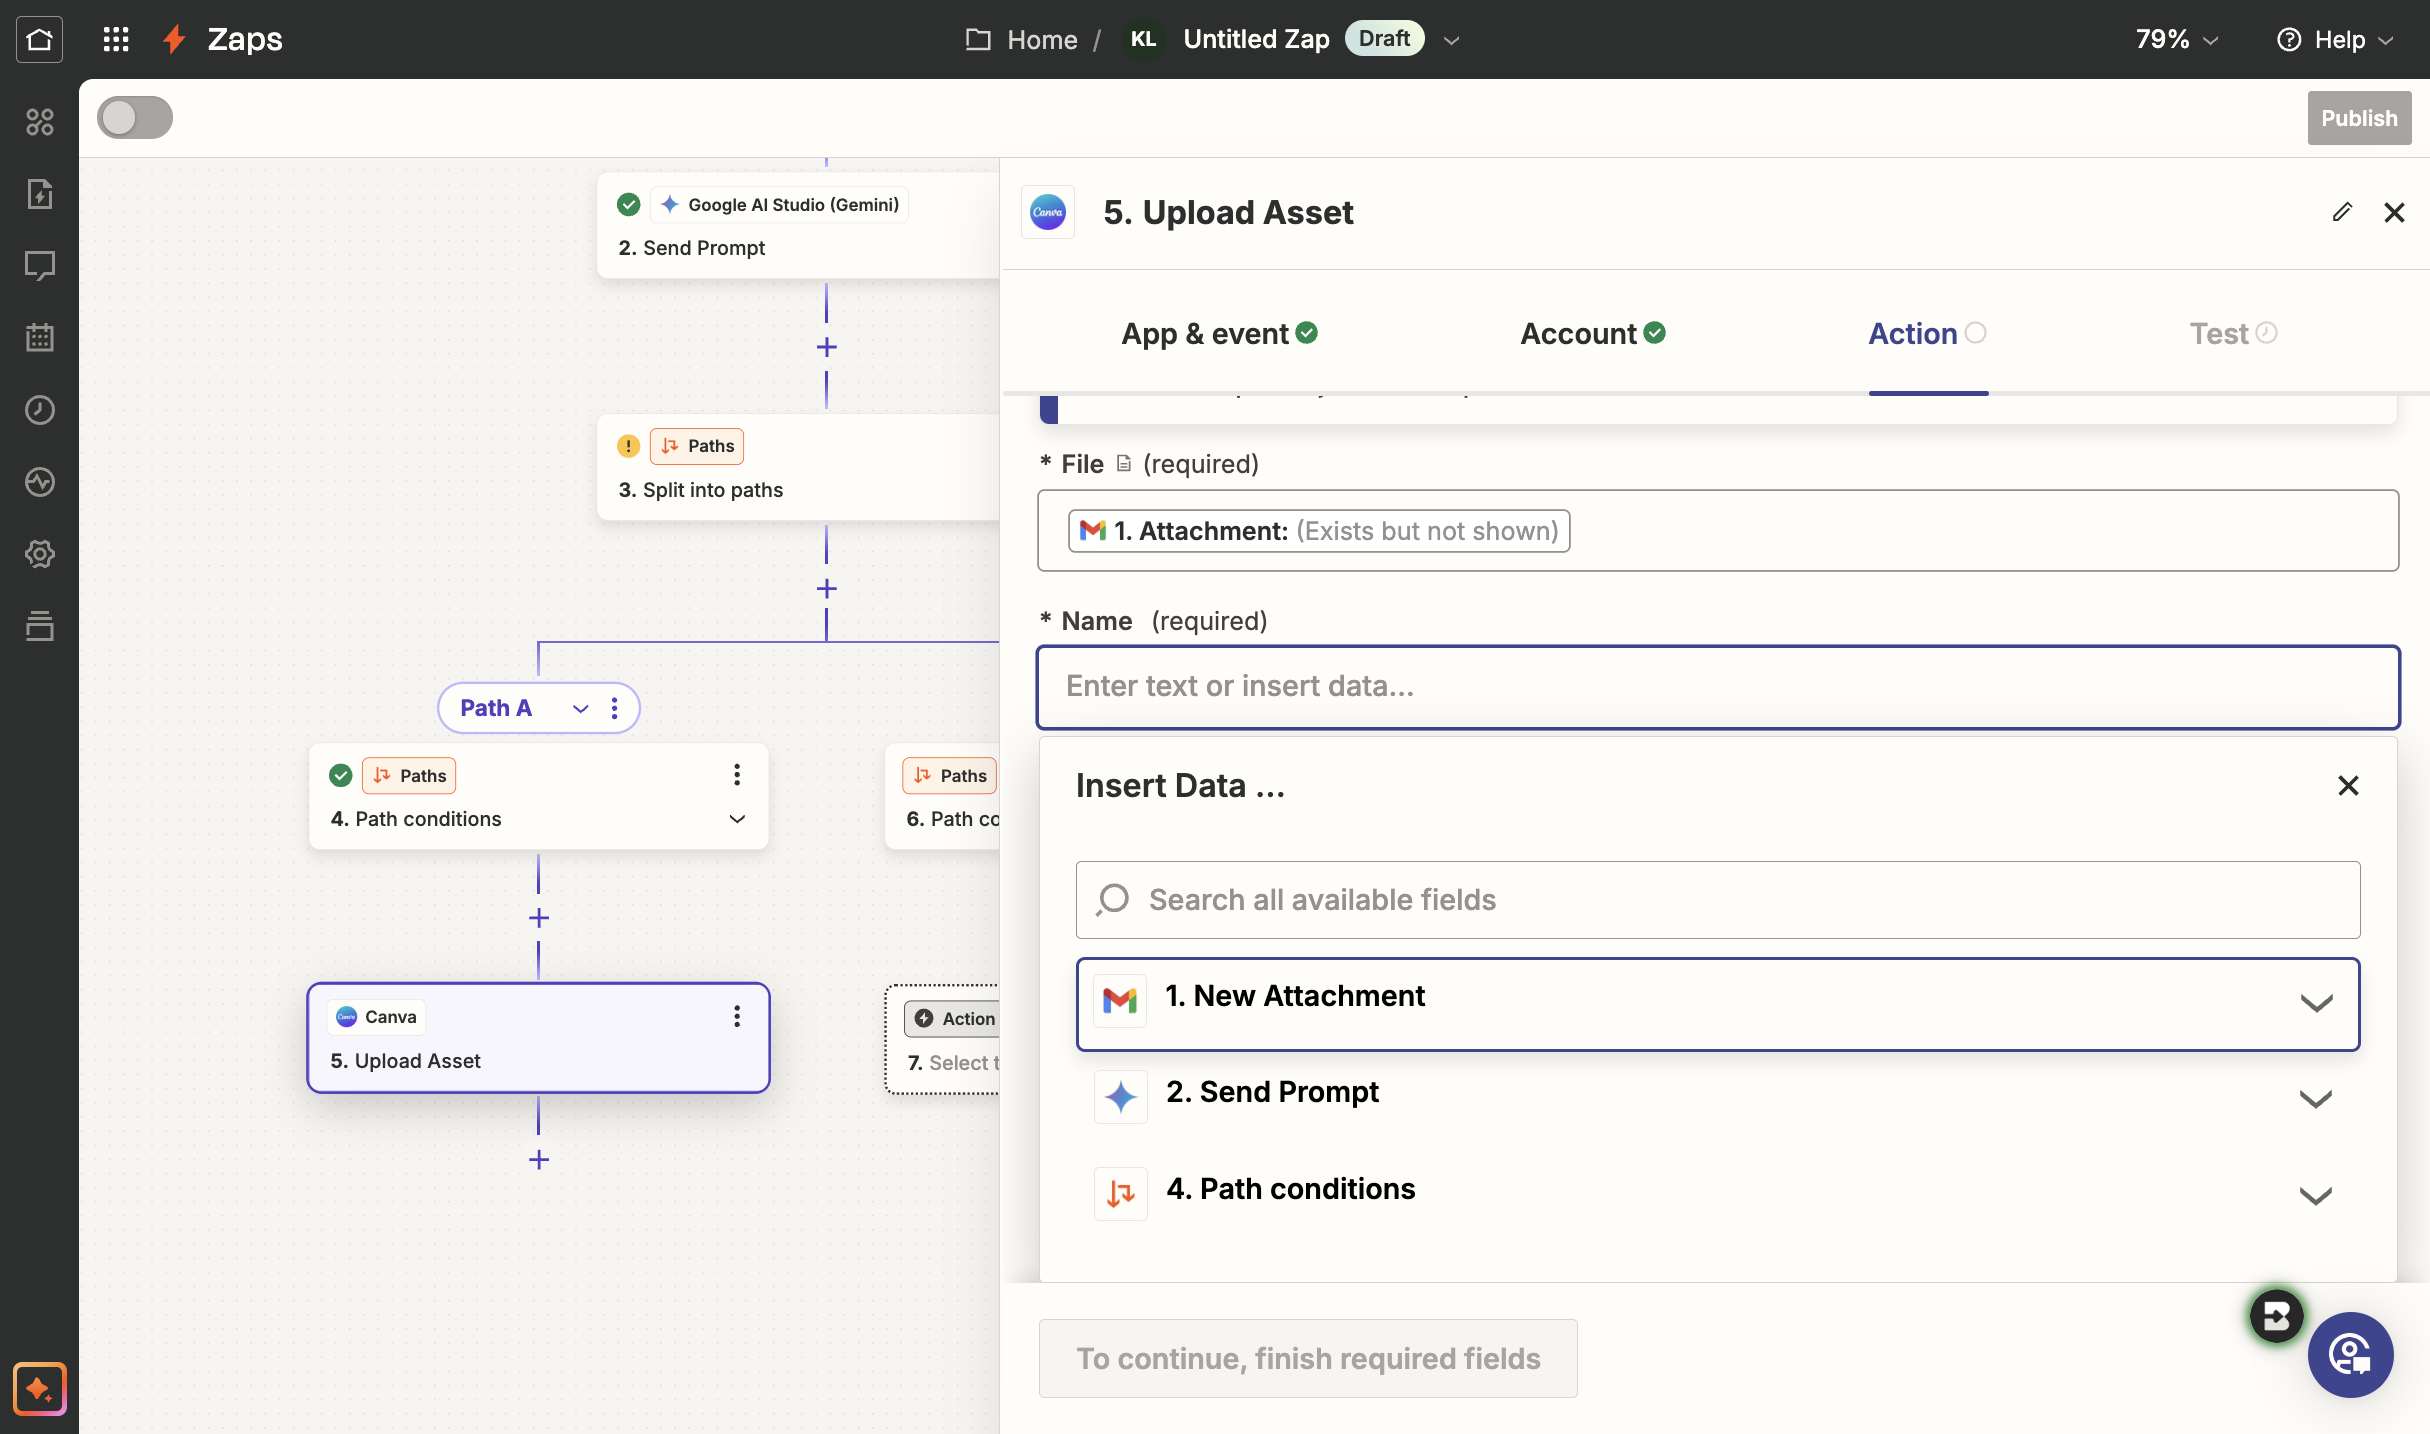Click the 1. Attachment pill in File field

coord(1319,531)
